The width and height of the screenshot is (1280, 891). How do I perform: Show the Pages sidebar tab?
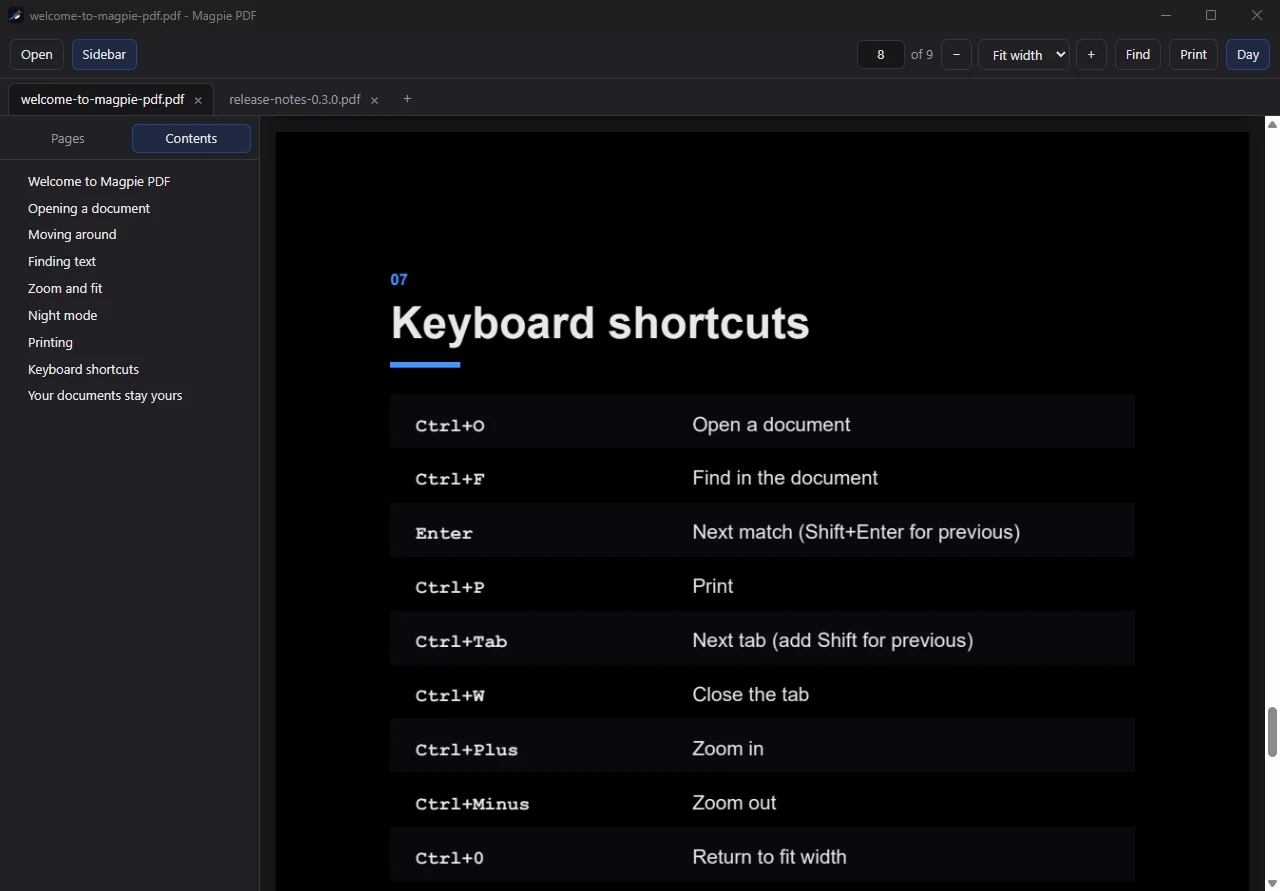(x=68, y=139)
